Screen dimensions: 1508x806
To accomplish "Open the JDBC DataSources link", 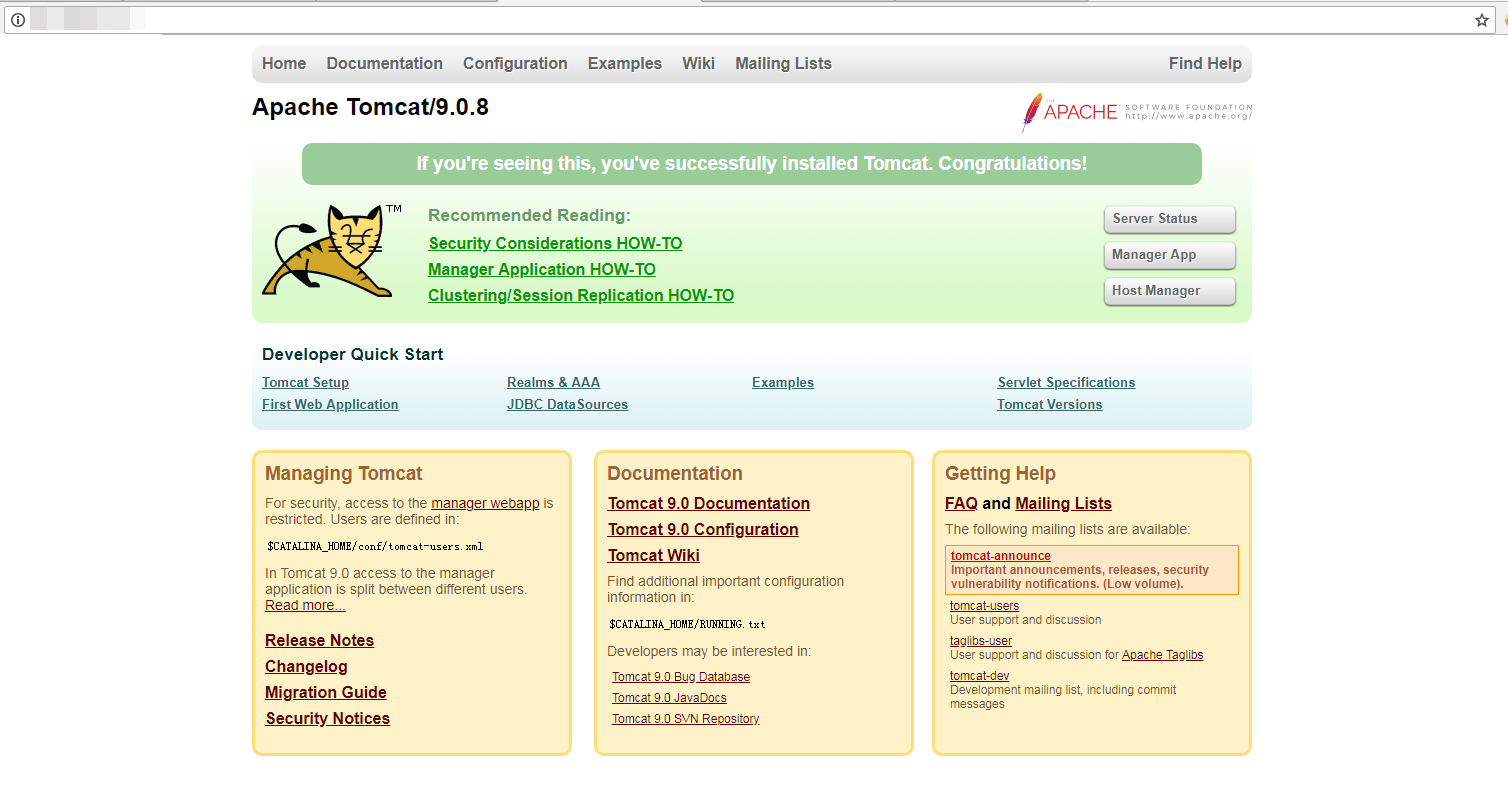I will tap(567, 405).
